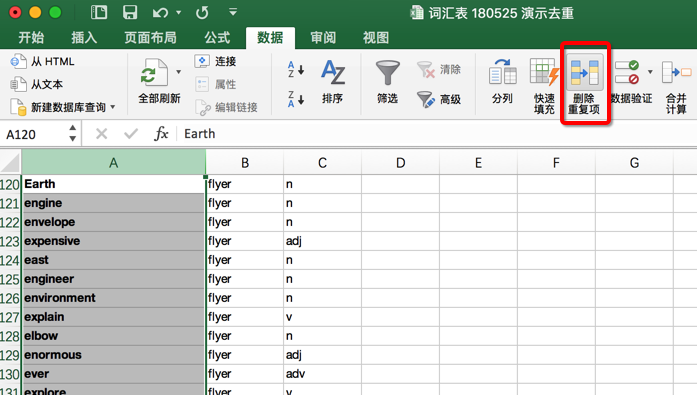697x395 pixels.
Task: Click cell containing Earth
Action: [x=114, y=184]
